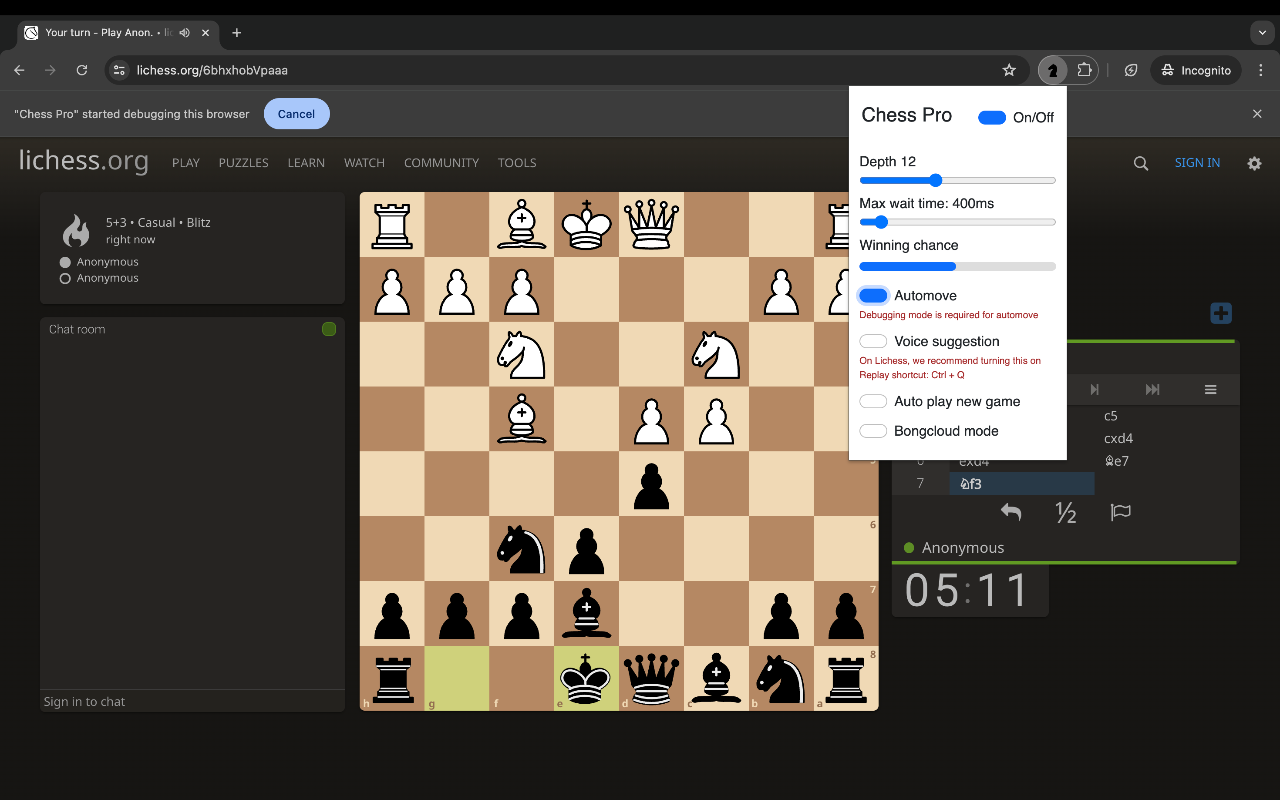Screen dimensions: 1280x800
Task: Open the TOOLS menu
Action: (517, 162)
